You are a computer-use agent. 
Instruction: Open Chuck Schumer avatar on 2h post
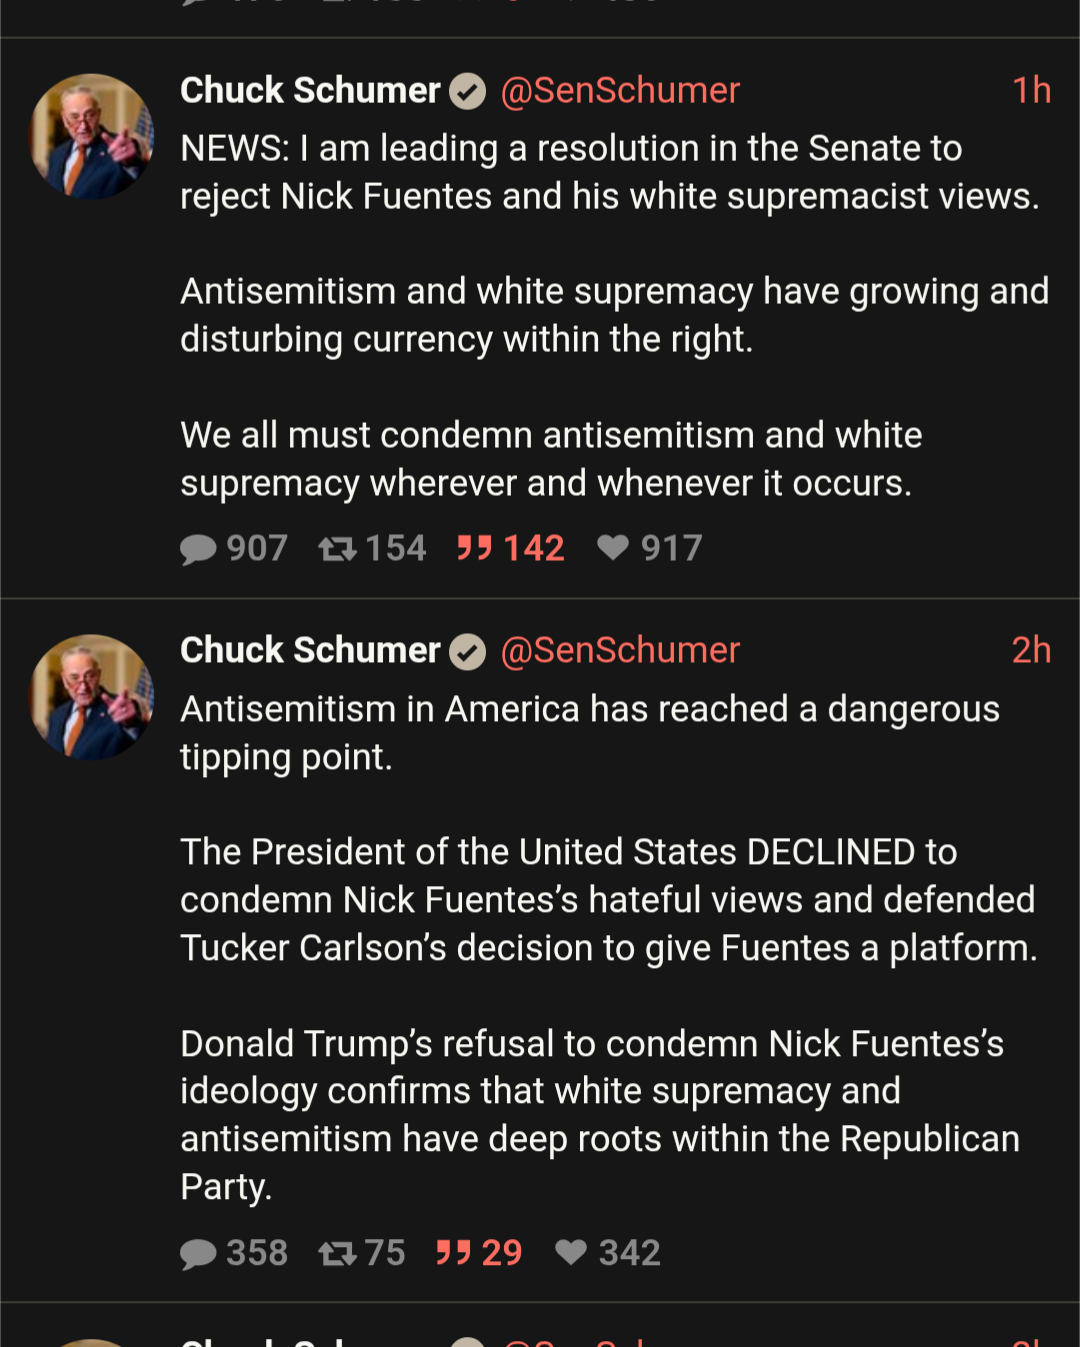(x=92, y=697)
